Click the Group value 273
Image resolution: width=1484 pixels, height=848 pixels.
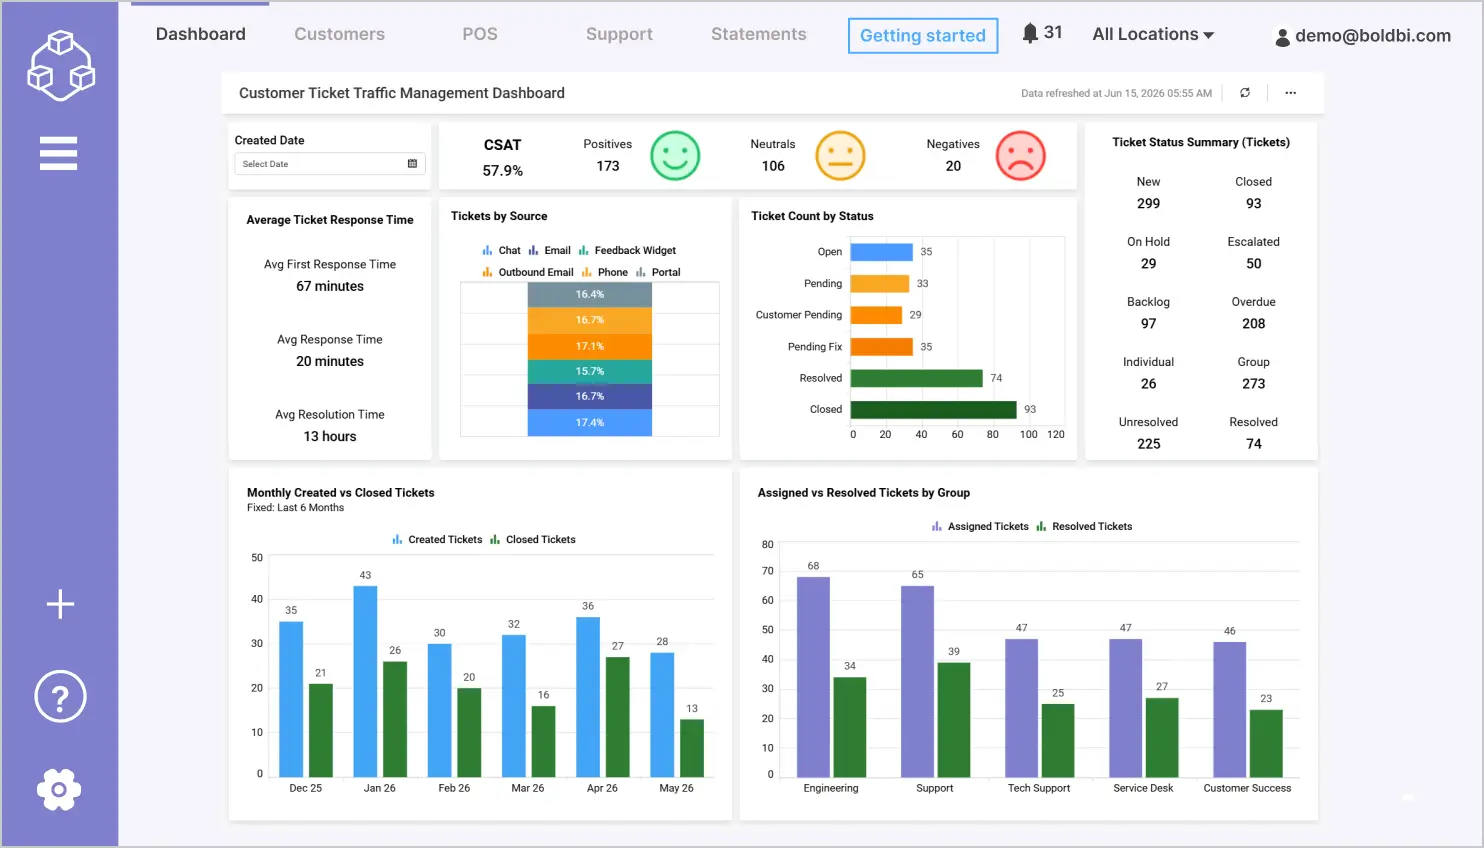tap(1253, 384)
